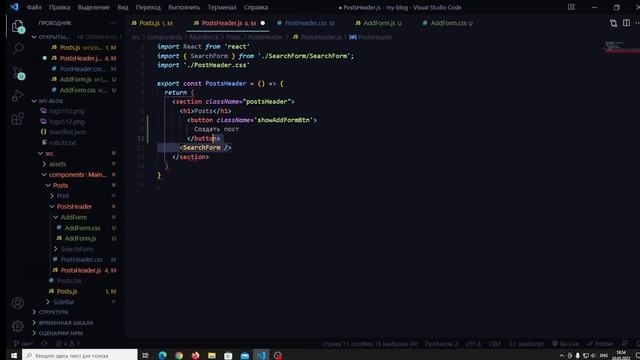Expand the Sidebar folder

pos(48,302)
